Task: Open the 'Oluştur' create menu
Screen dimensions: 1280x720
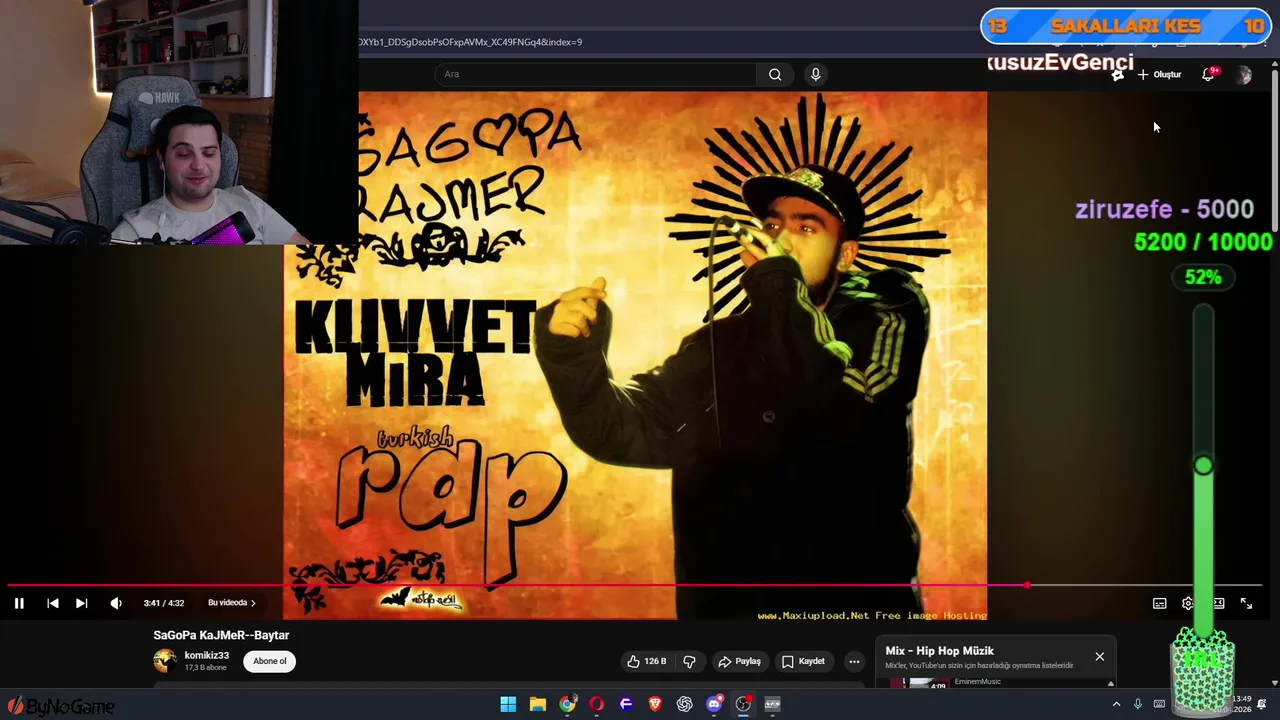Action: (x=1159, y=75)
